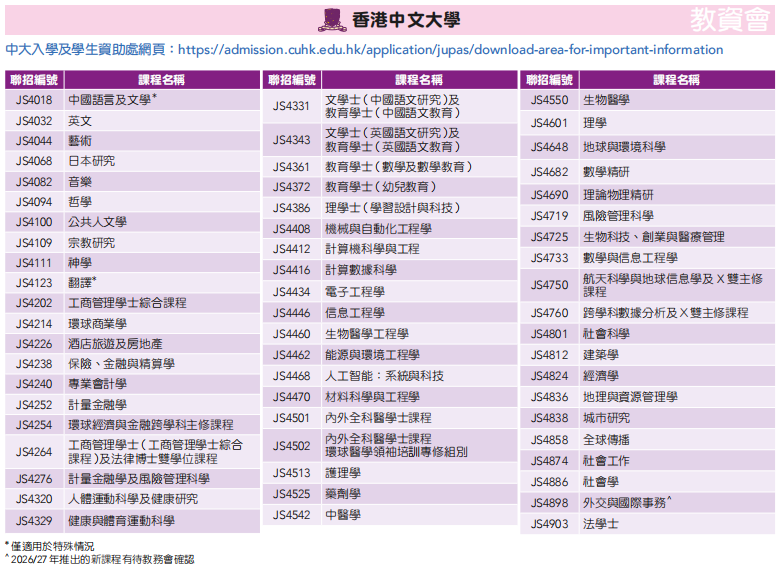The width and height of the screenshot is (781, 568).
Task: Click 法學士 programme name
Action: (x=601, y=524)
